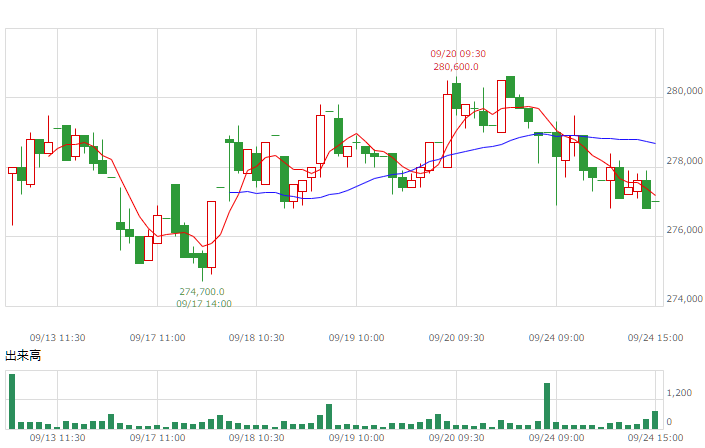Click the 278,000 price axis label

coord(684,161)
